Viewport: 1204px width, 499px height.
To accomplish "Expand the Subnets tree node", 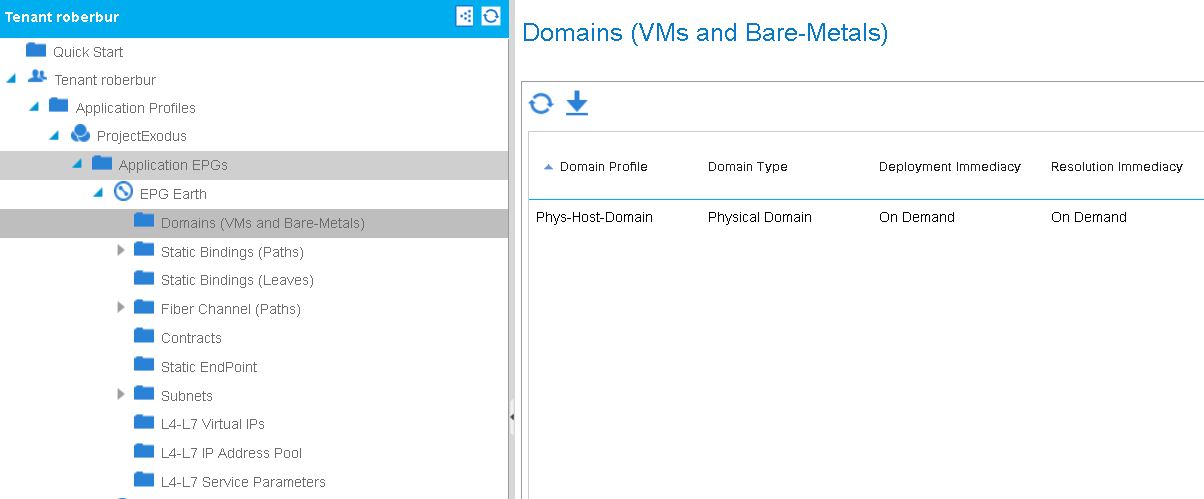I will (x=121, y=394).
